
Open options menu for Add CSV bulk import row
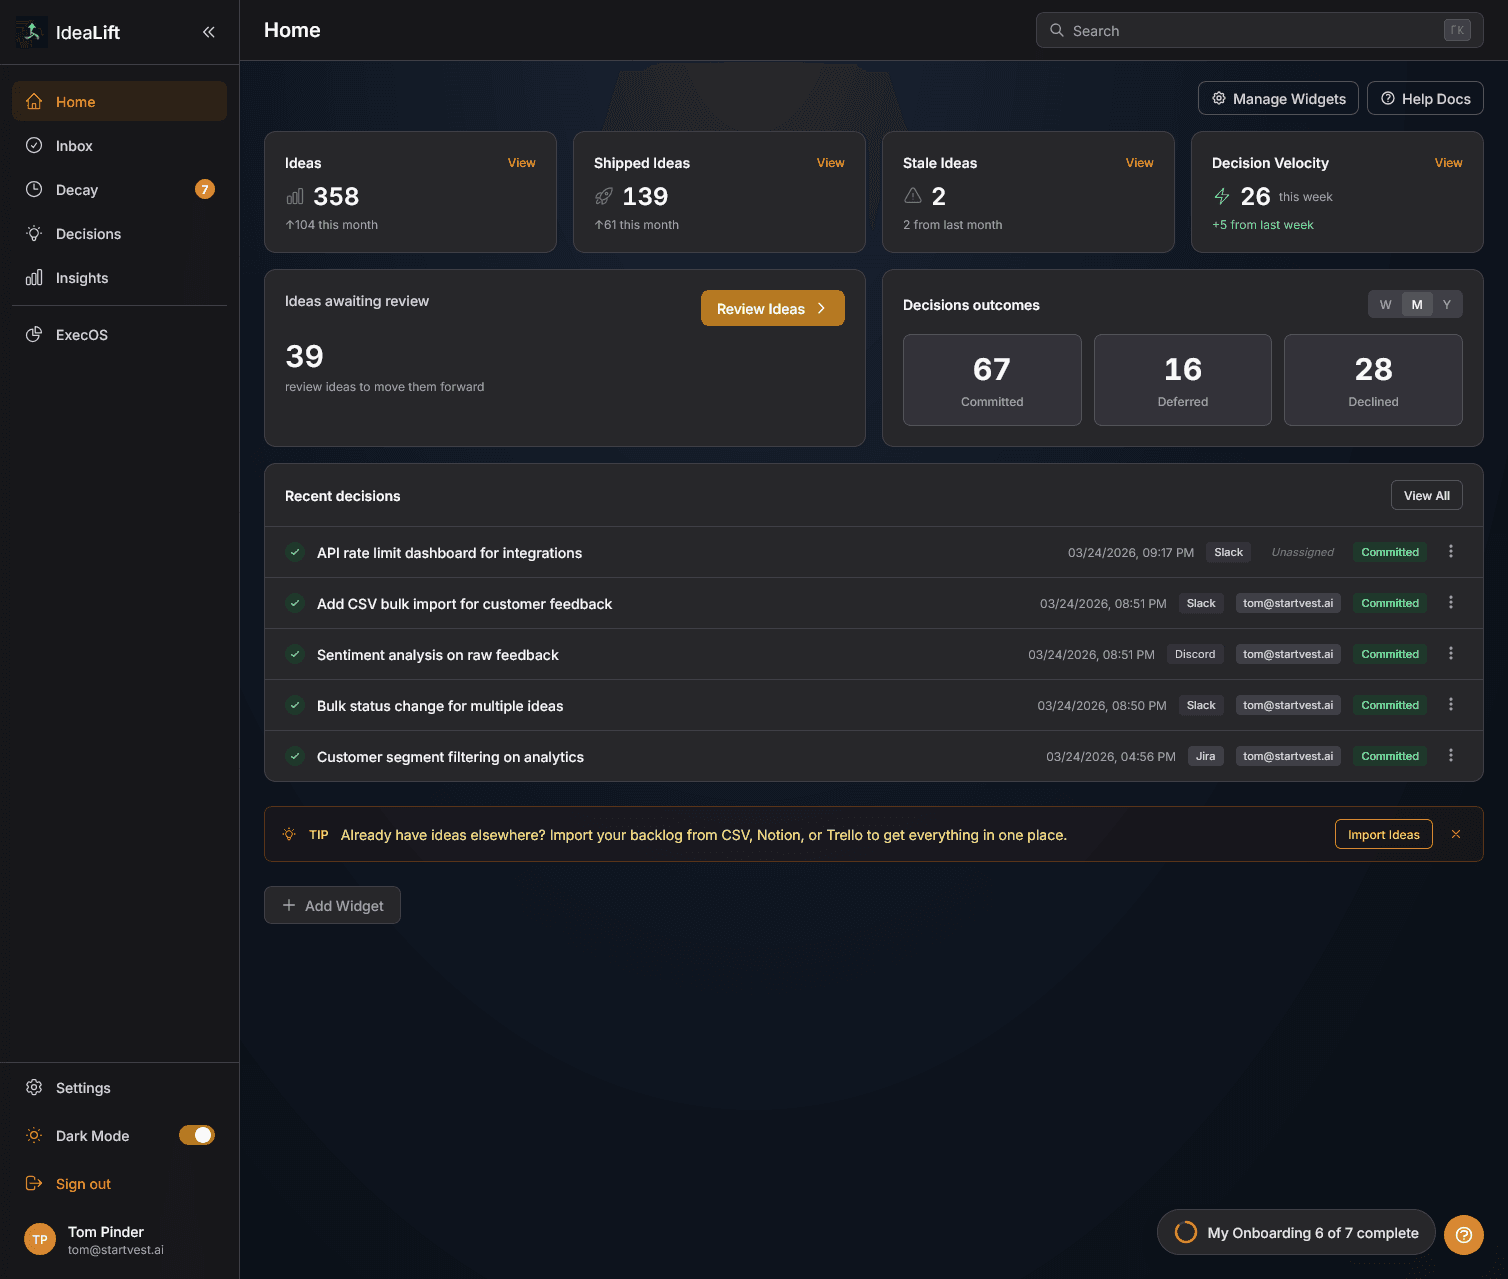[x=1451, y=602]
